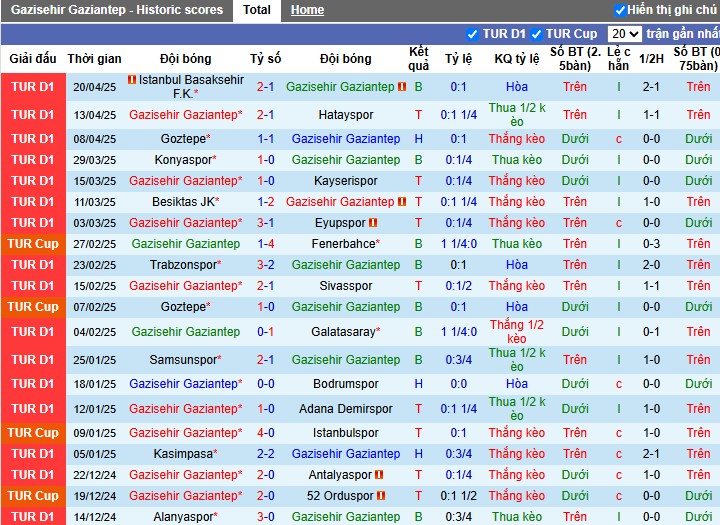
Task: Click red card icon beside Eyupspor
Action: (373, 223)
